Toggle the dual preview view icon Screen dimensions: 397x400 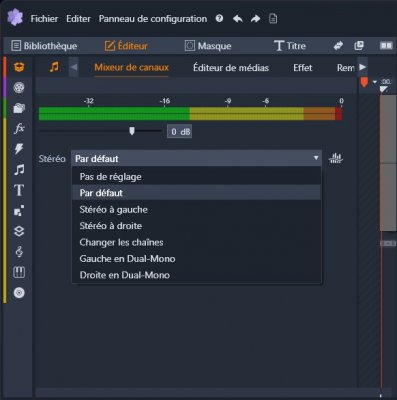tap(386, 46)
